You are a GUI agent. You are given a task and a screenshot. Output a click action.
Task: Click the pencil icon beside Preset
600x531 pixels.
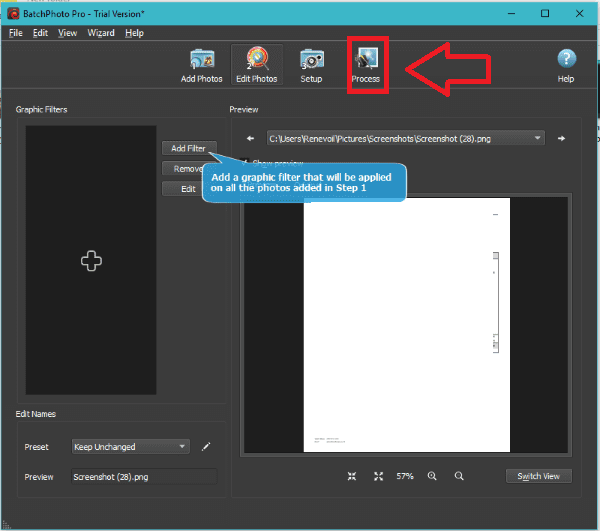(207, 446)
